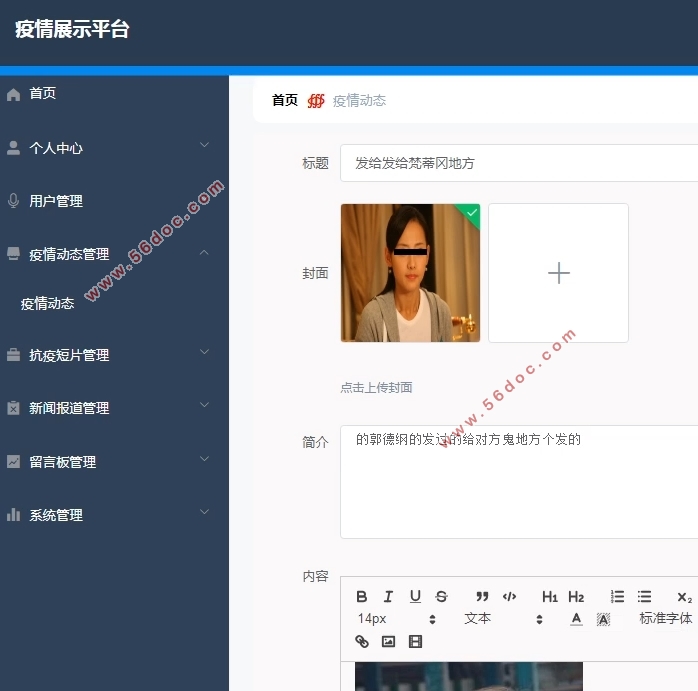Click the plus box to upload a cover
The width and height of the screenshot is (698, 691).
point(559,273)
